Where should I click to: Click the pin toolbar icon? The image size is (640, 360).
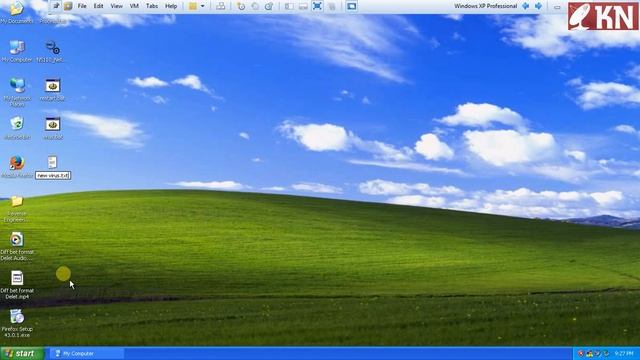pos(56,6)
